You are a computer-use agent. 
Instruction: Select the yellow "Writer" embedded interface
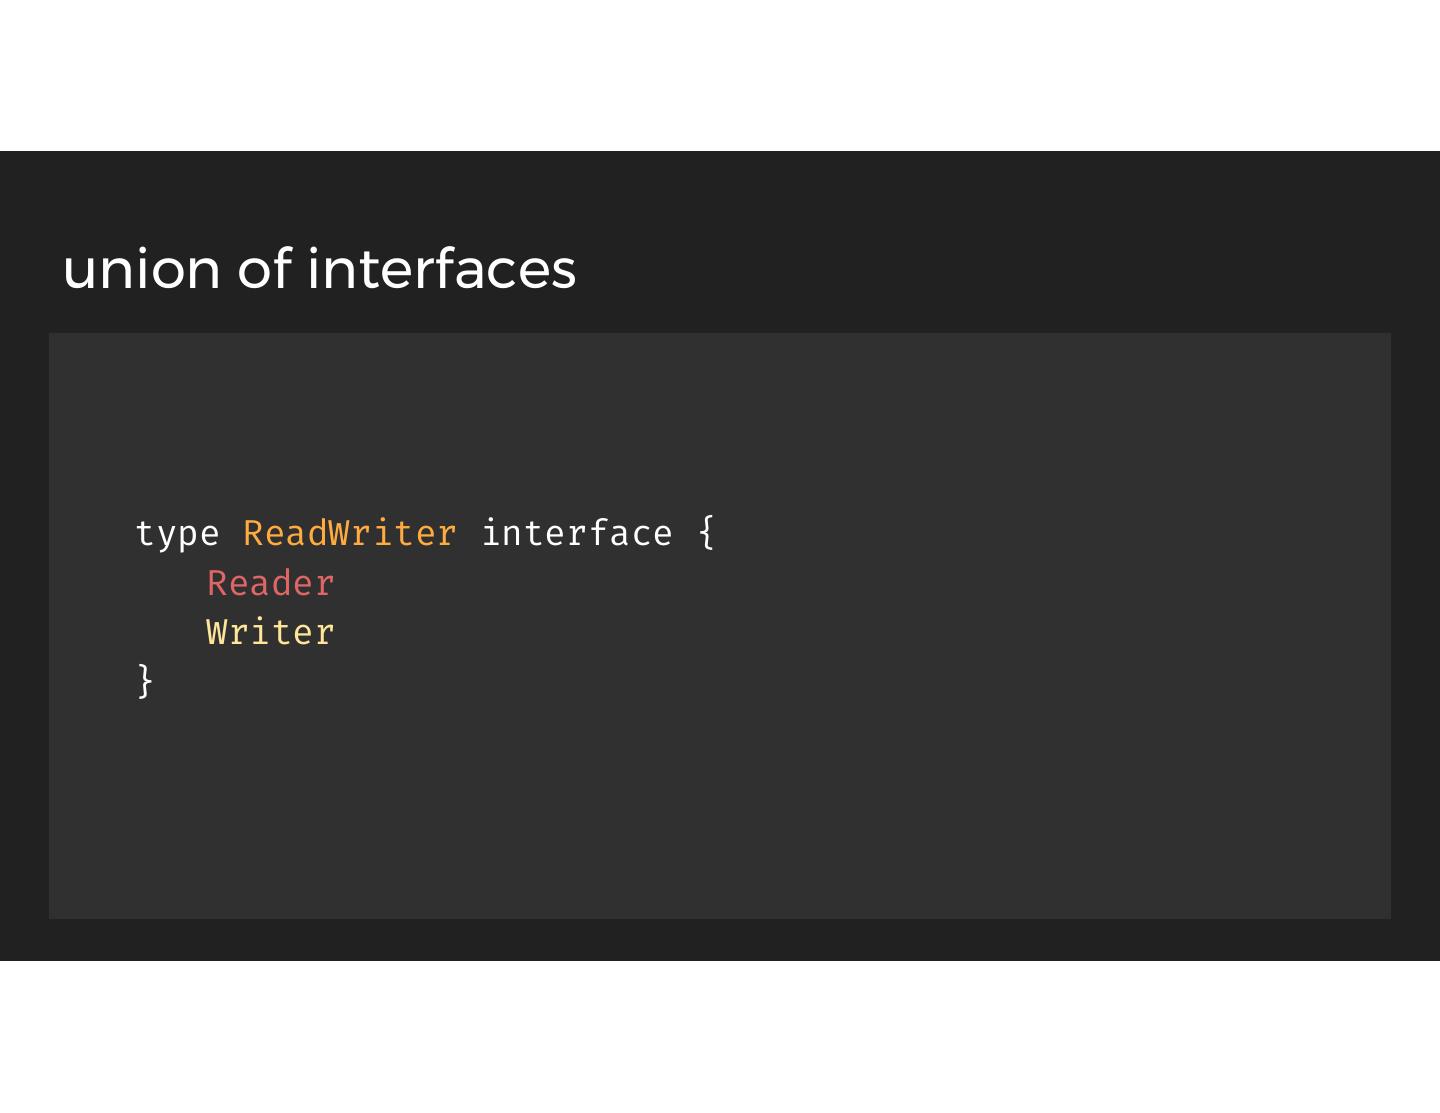270,632
